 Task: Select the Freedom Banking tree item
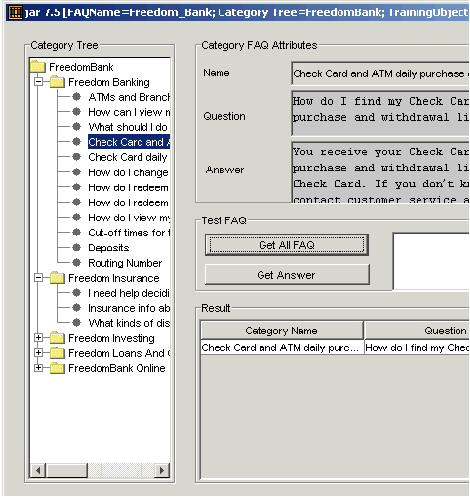click(109, 82)
